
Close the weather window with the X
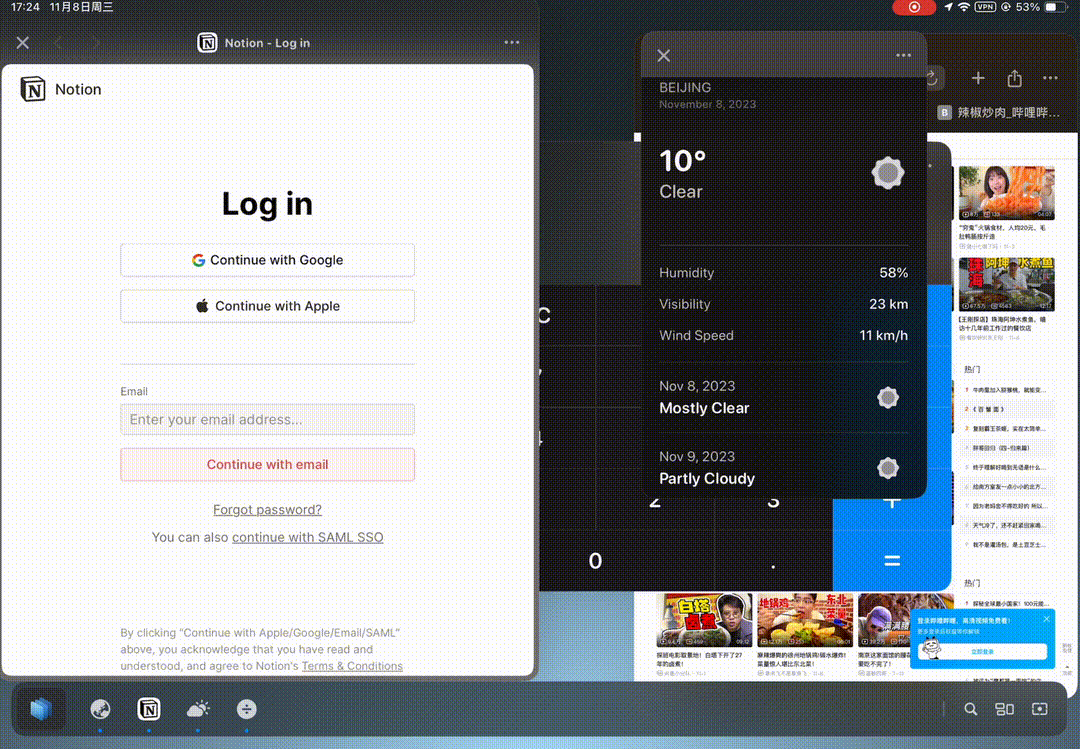tap(663, 56)
